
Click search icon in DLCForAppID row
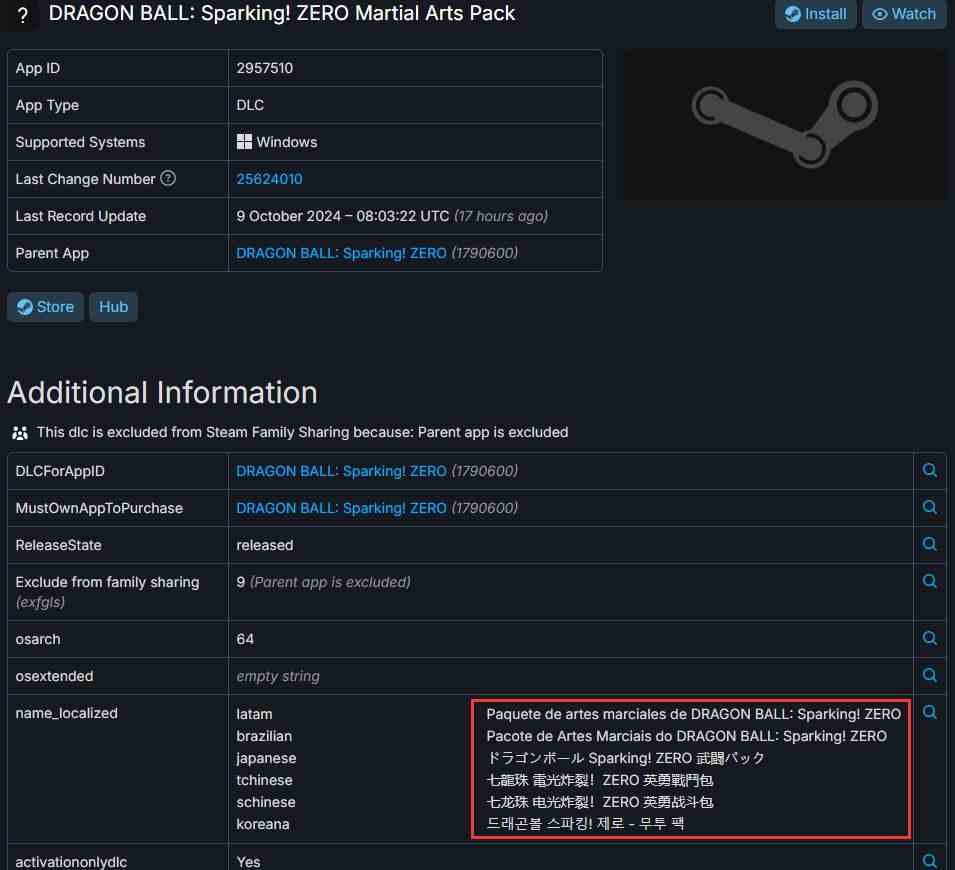[929, 470]
